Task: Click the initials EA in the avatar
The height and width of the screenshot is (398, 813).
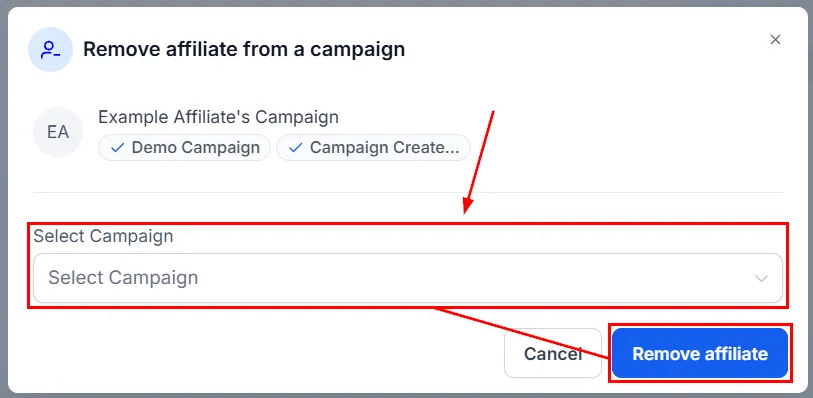Action: tap(58, 132)
